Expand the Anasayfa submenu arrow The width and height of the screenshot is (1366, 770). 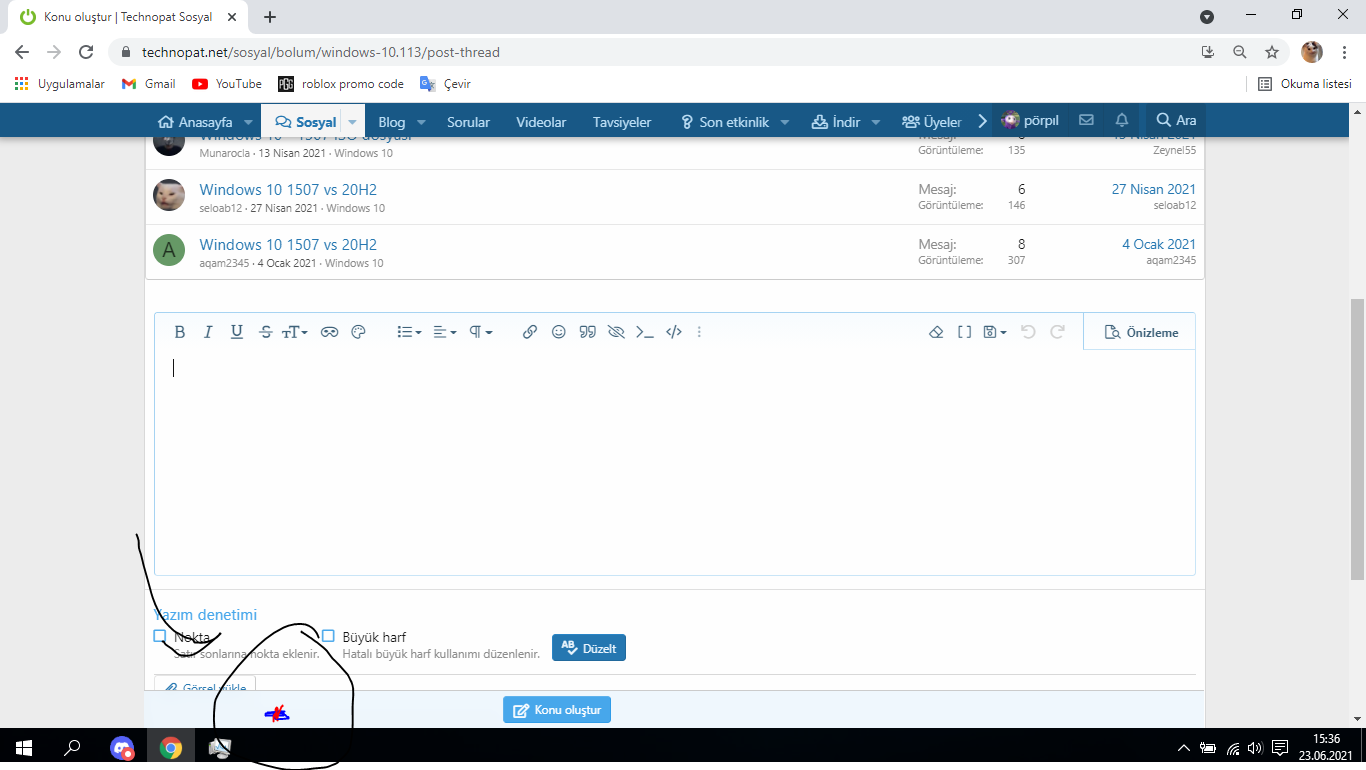coord(248,122)
